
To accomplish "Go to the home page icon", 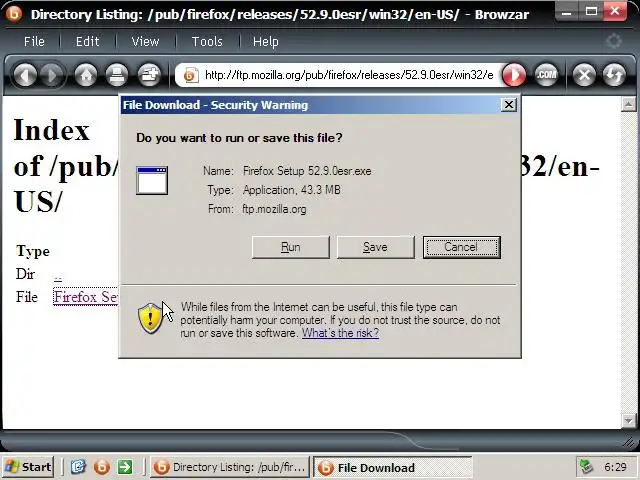I will 86,76.
